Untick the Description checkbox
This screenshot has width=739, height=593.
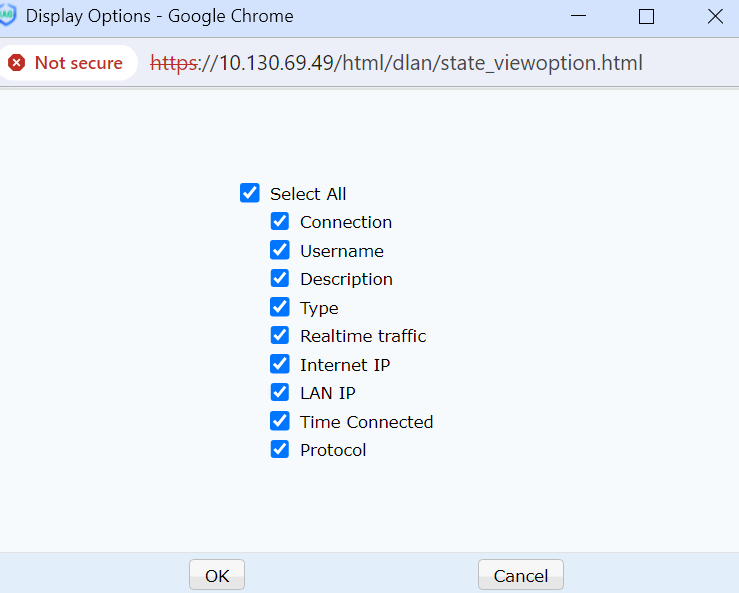click(x=280, y=279)
